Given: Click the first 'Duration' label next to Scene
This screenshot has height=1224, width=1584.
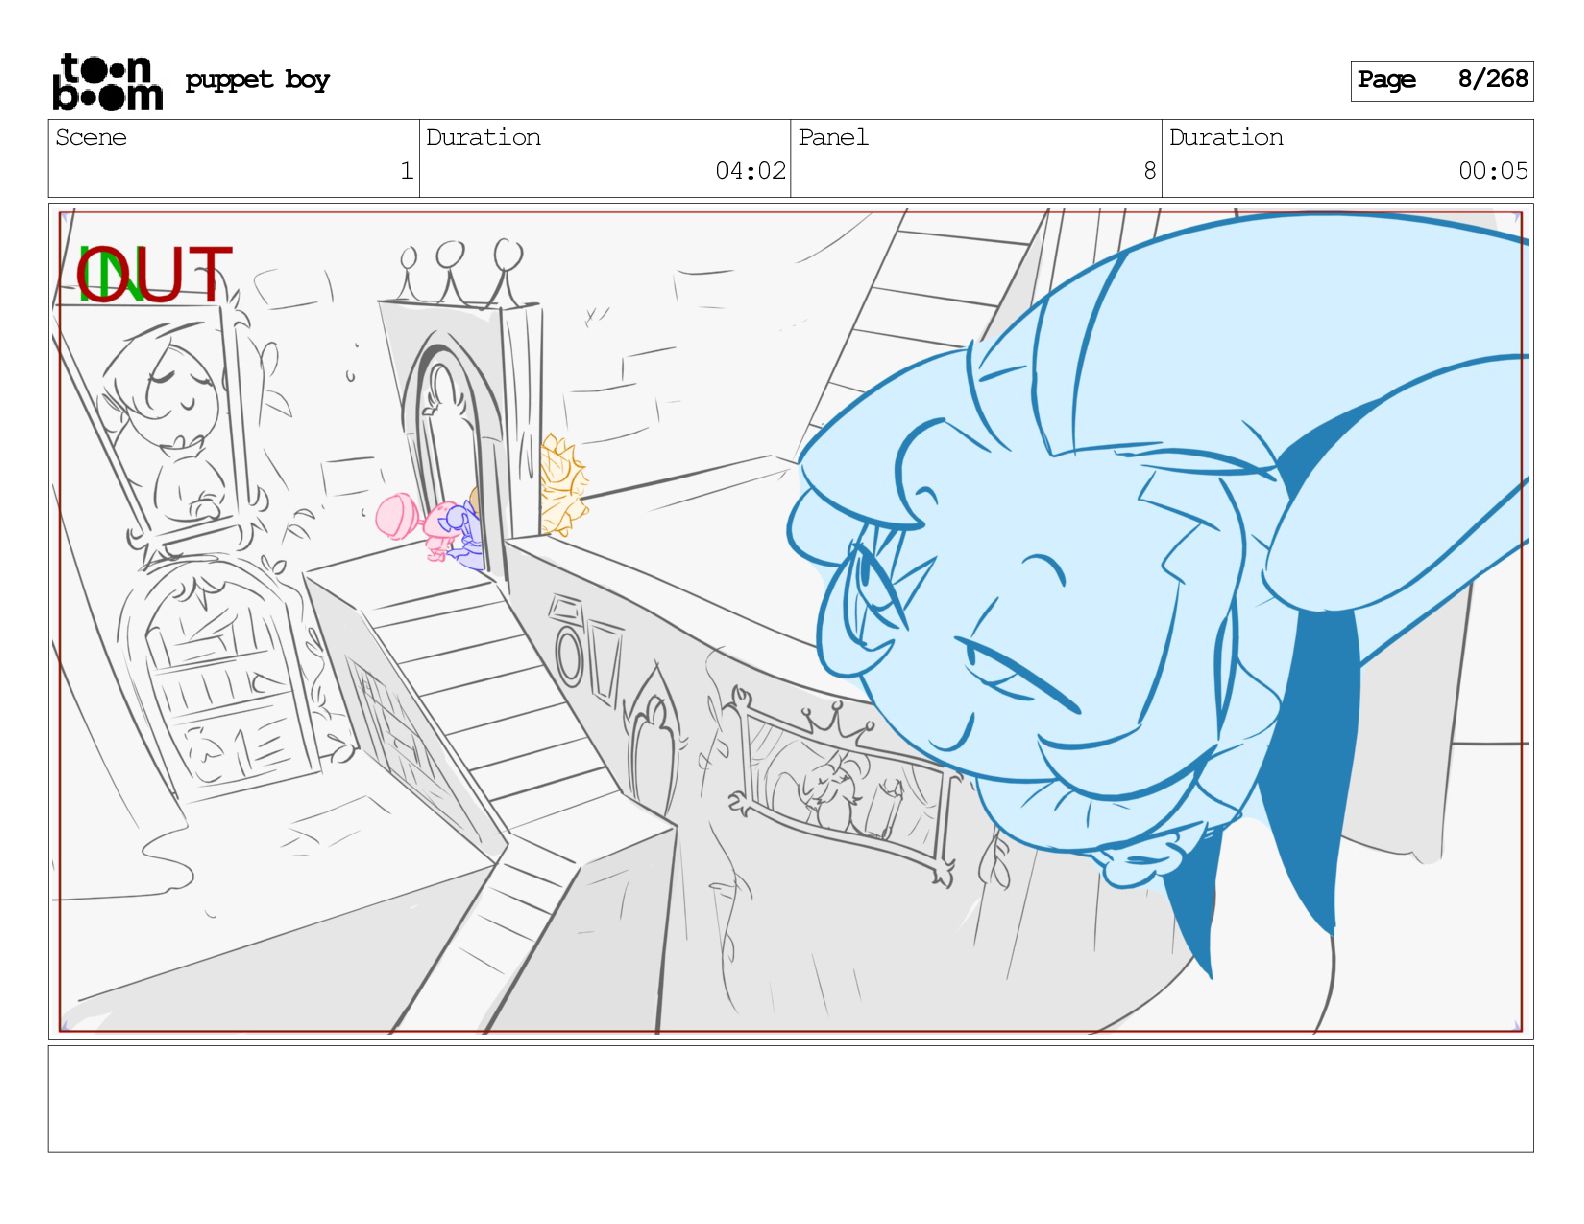Looking at the screenshot, I should click(483, 137).
